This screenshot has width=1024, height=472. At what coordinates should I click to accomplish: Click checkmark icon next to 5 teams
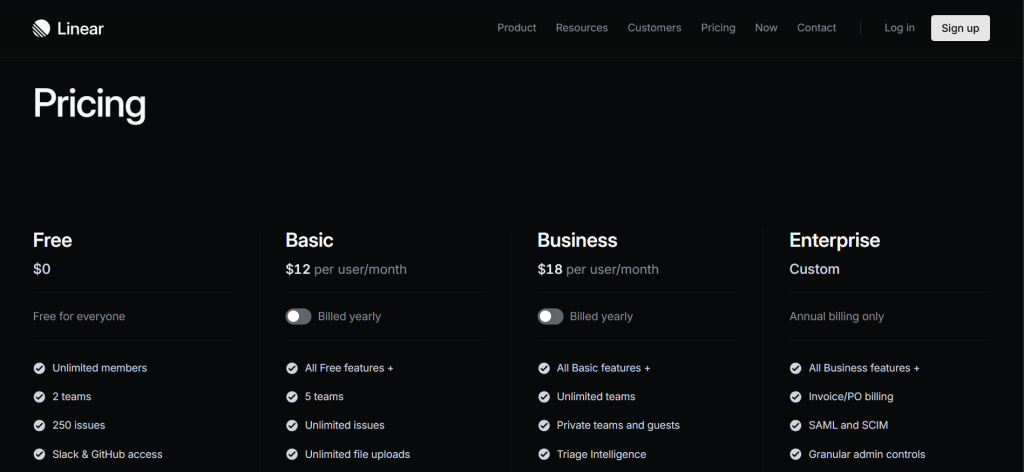click(x=292, y=397)
